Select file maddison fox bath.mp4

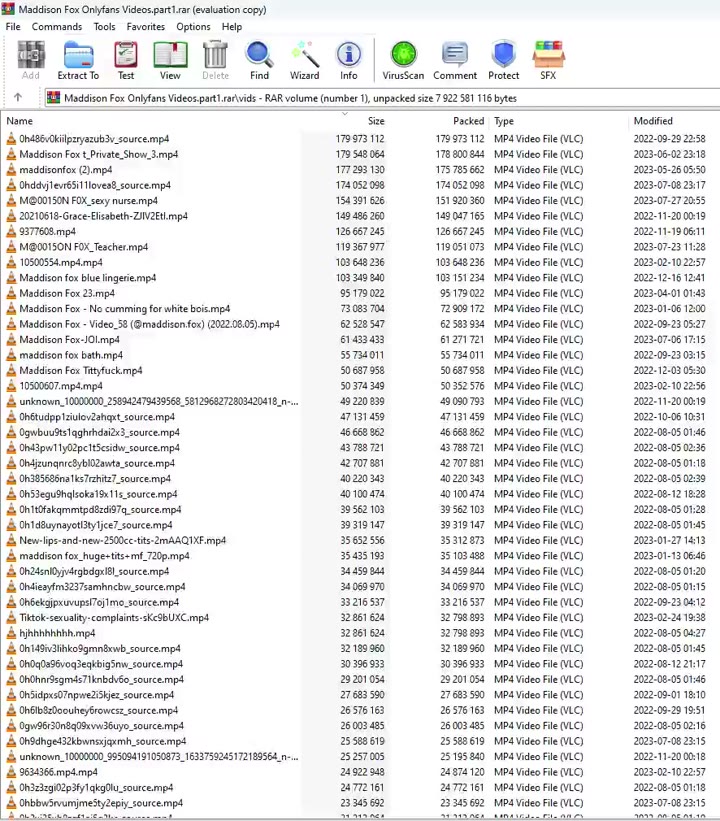coord(71,355)
